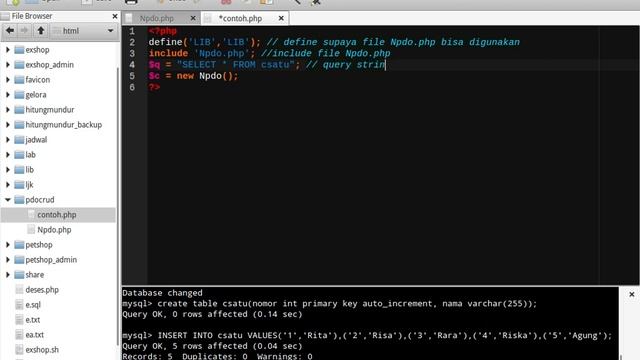The height and width of the screenshot is (360, 640).
Task: Select the exshop.sh file icon
Action: coord(19,350)
